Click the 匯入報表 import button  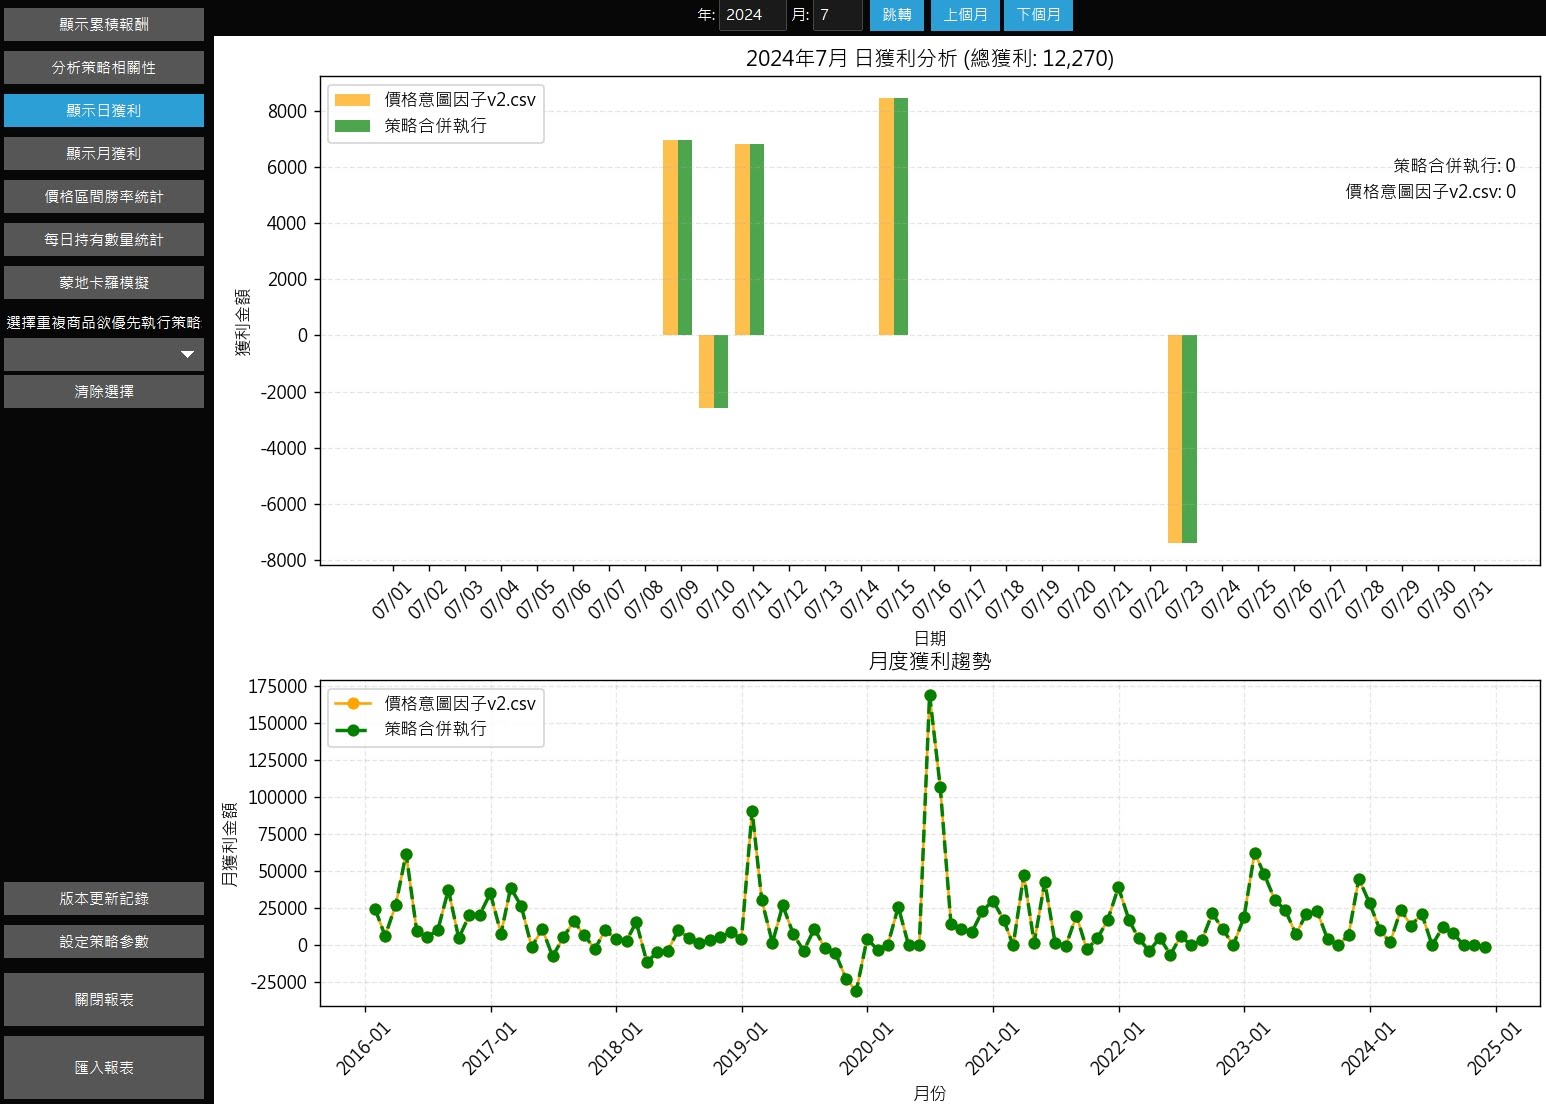(x=104, y=1068)
